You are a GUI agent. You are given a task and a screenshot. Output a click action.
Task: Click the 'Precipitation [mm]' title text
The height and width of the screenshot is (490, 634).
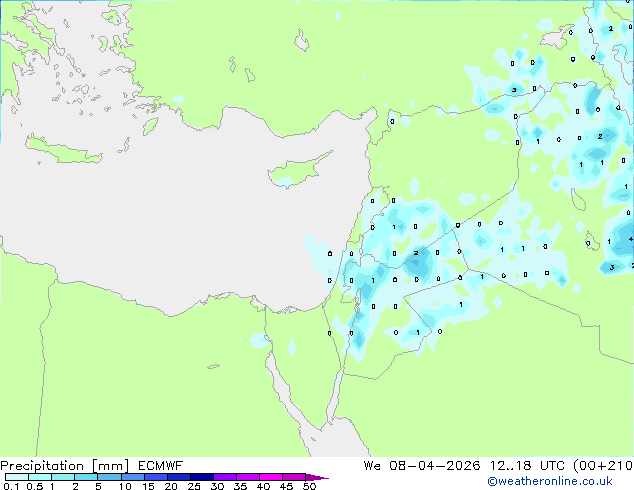tap(65, 466)
